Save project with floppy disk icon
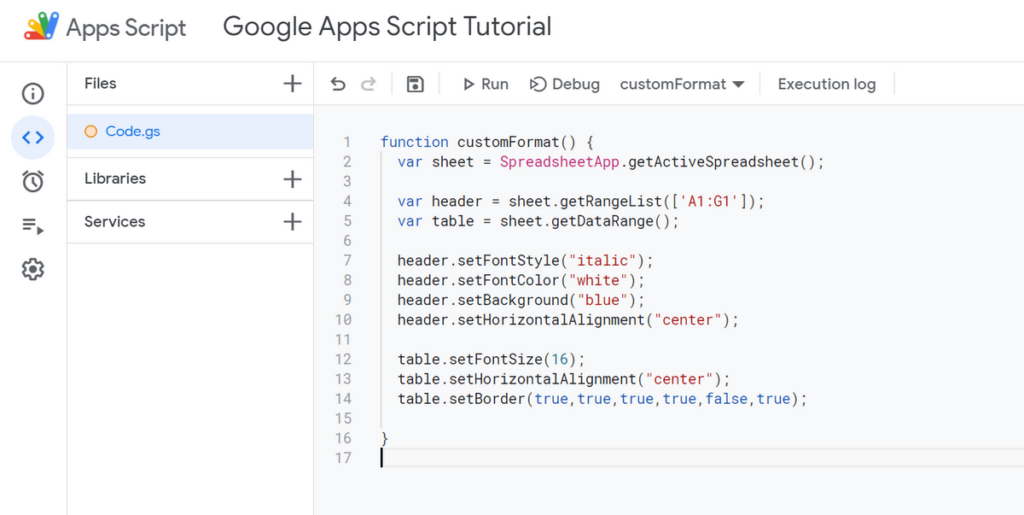Image resolution: width=1024 pixels, height=515 pixels. pos(415,84)
